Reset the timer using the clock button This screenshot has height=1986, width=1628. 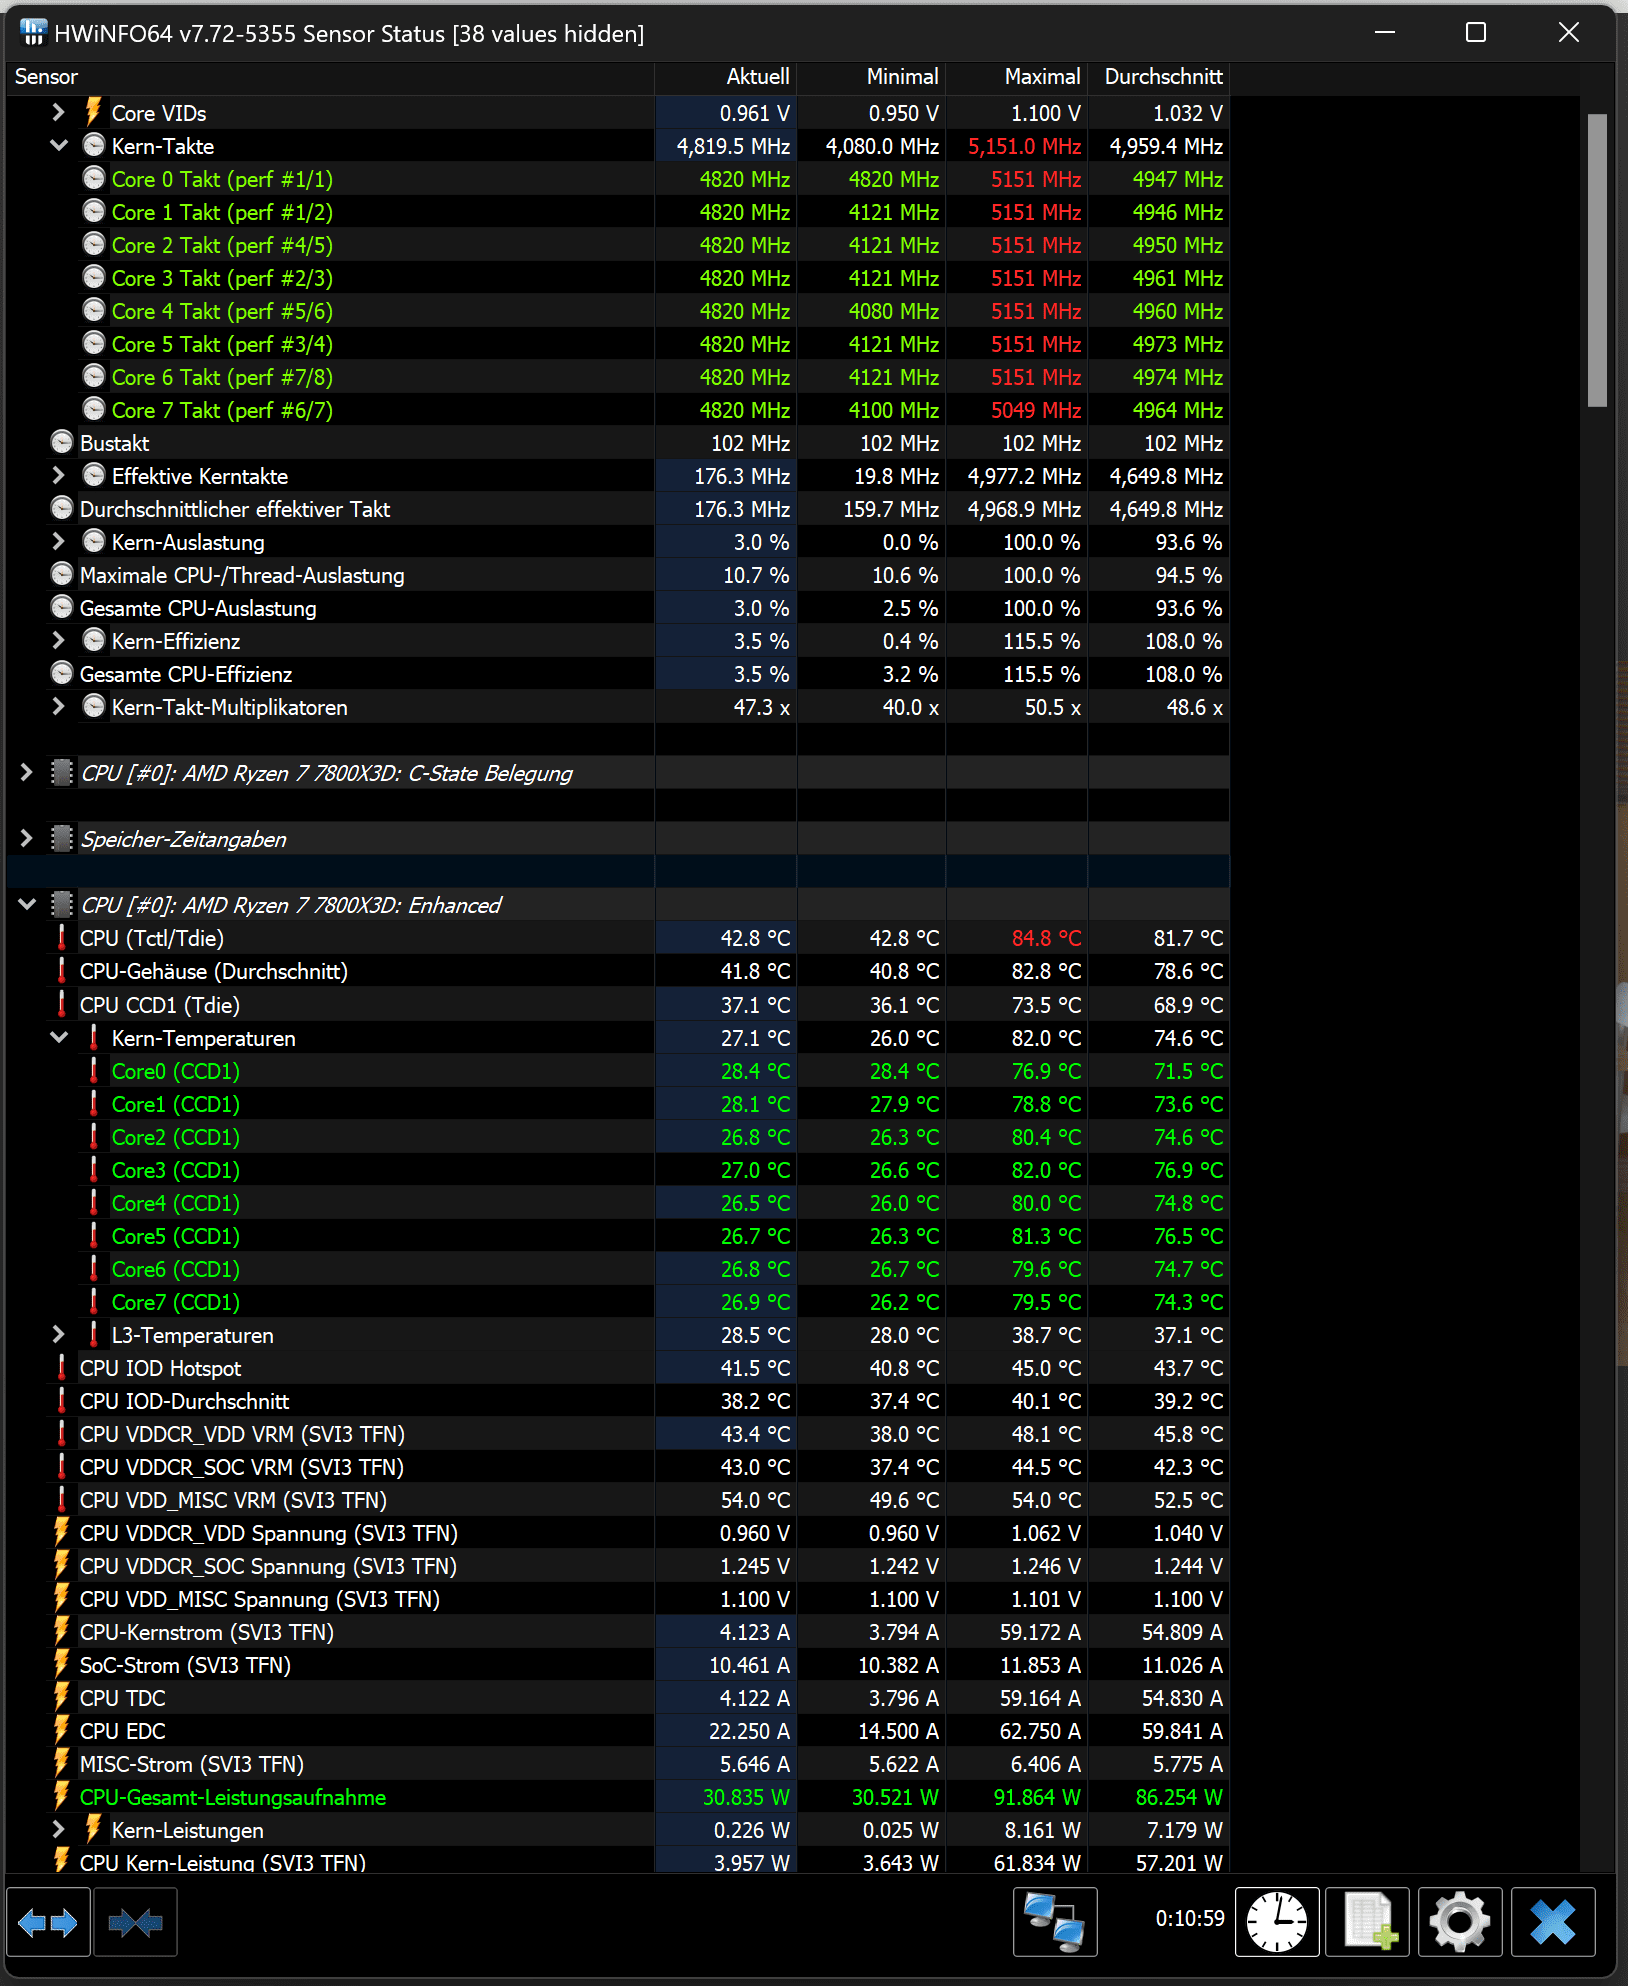1277,1921
